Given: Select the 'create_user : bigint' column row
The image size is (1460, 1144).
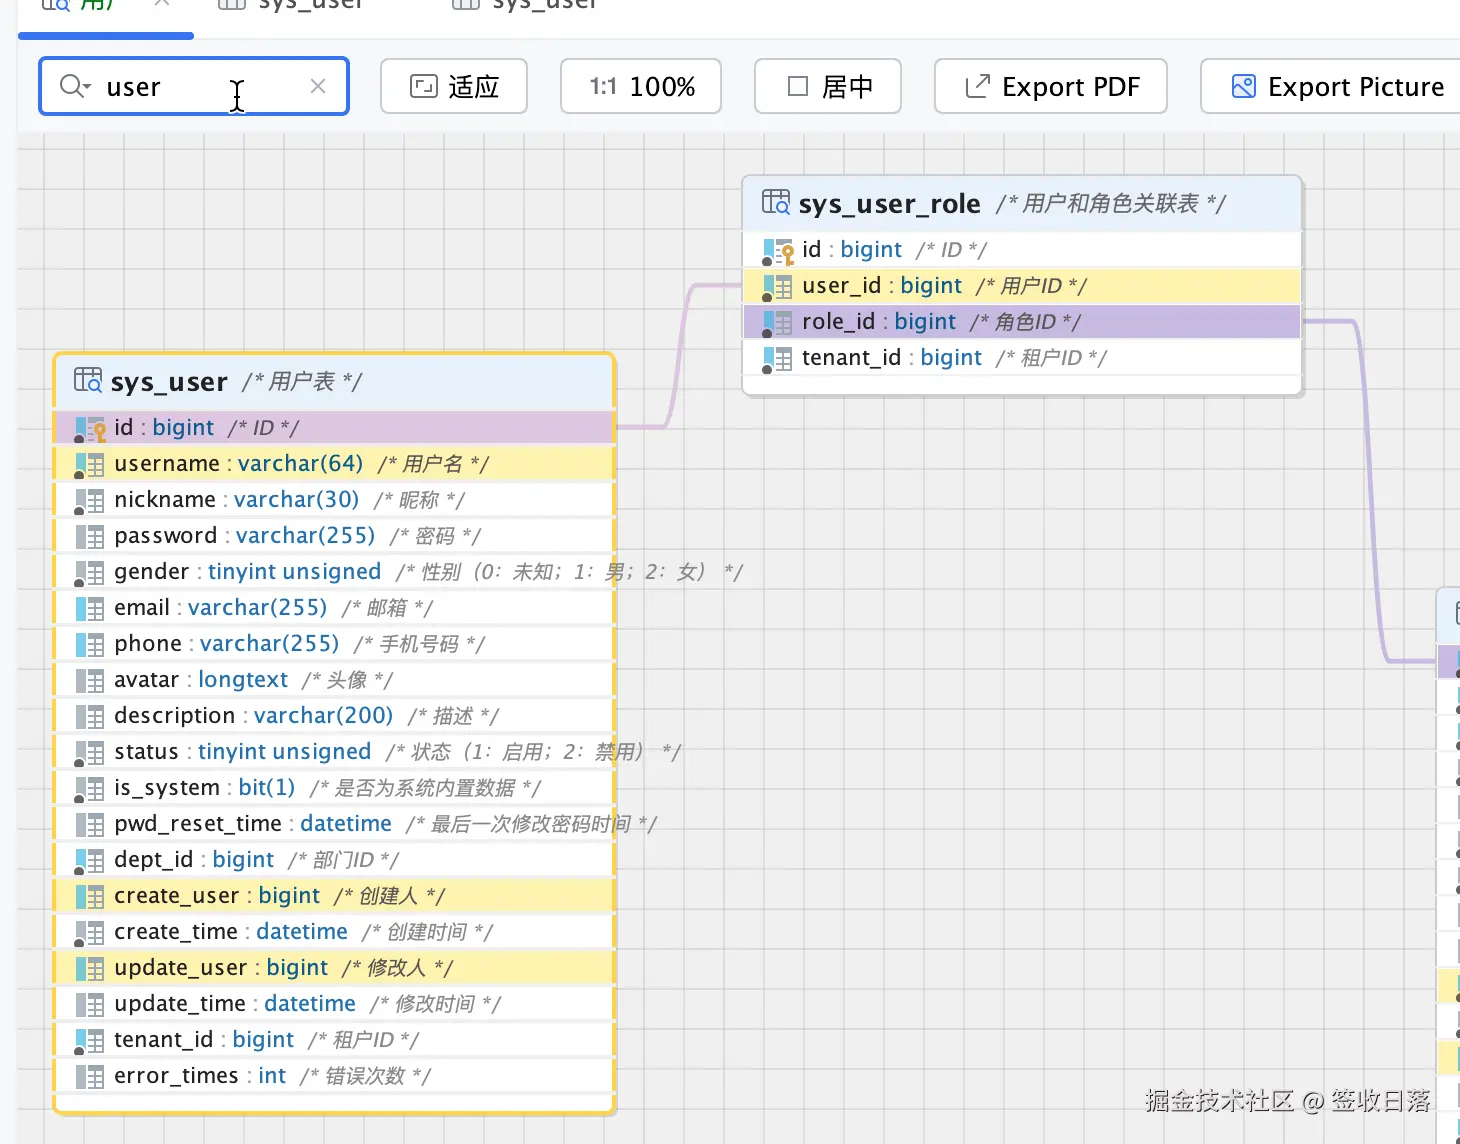Looking at the screenshot, I should 335,896.
